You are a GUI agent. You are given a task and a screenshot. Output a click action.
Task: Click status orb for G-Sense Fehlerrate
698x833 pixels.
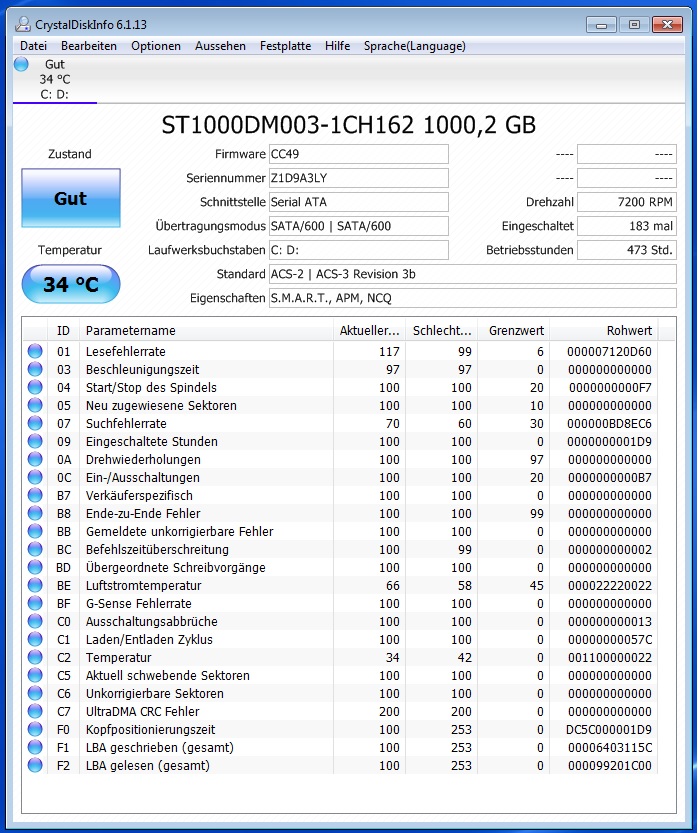point(35,604)
